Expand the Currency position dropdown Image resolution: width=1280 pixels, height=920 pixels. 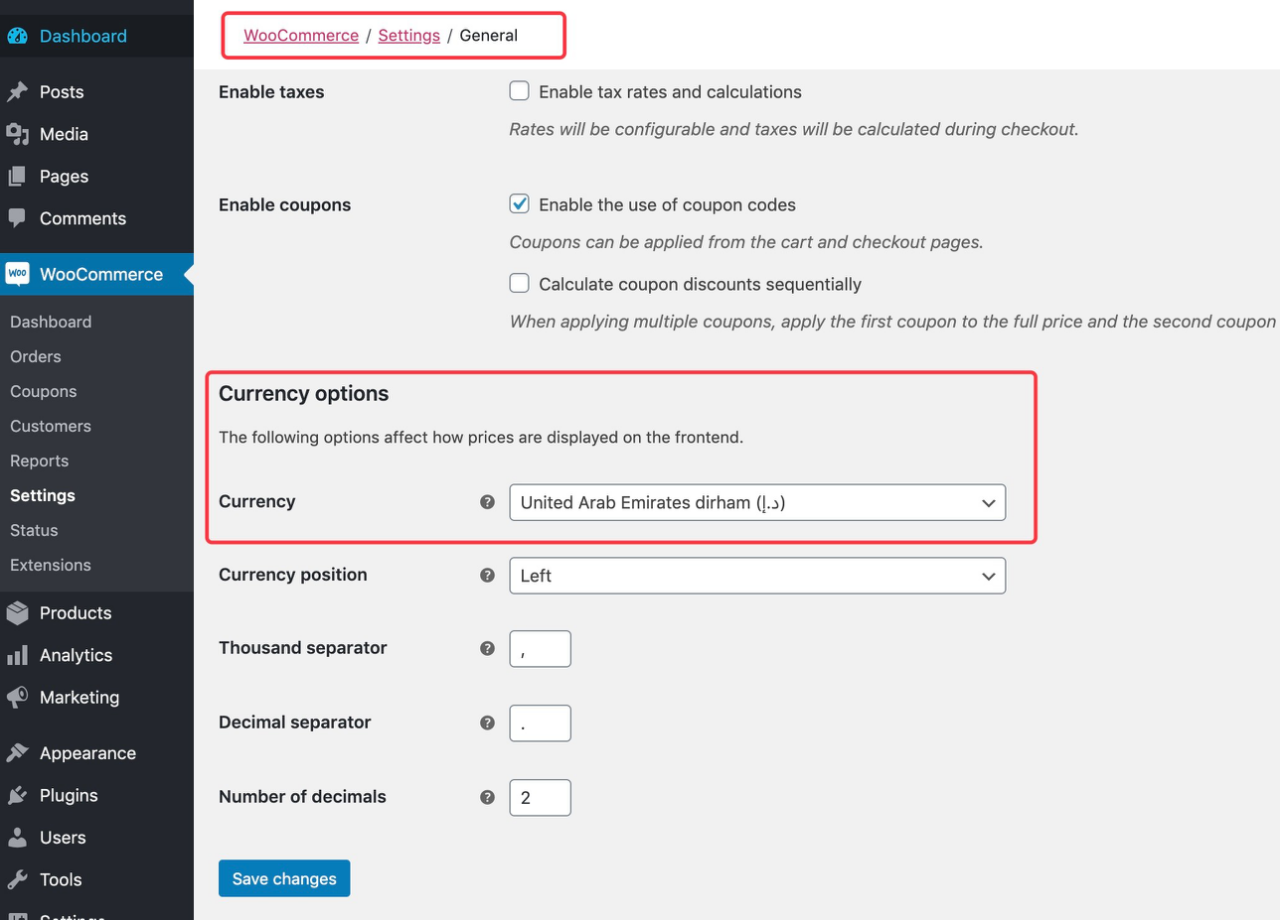point(757,576)
